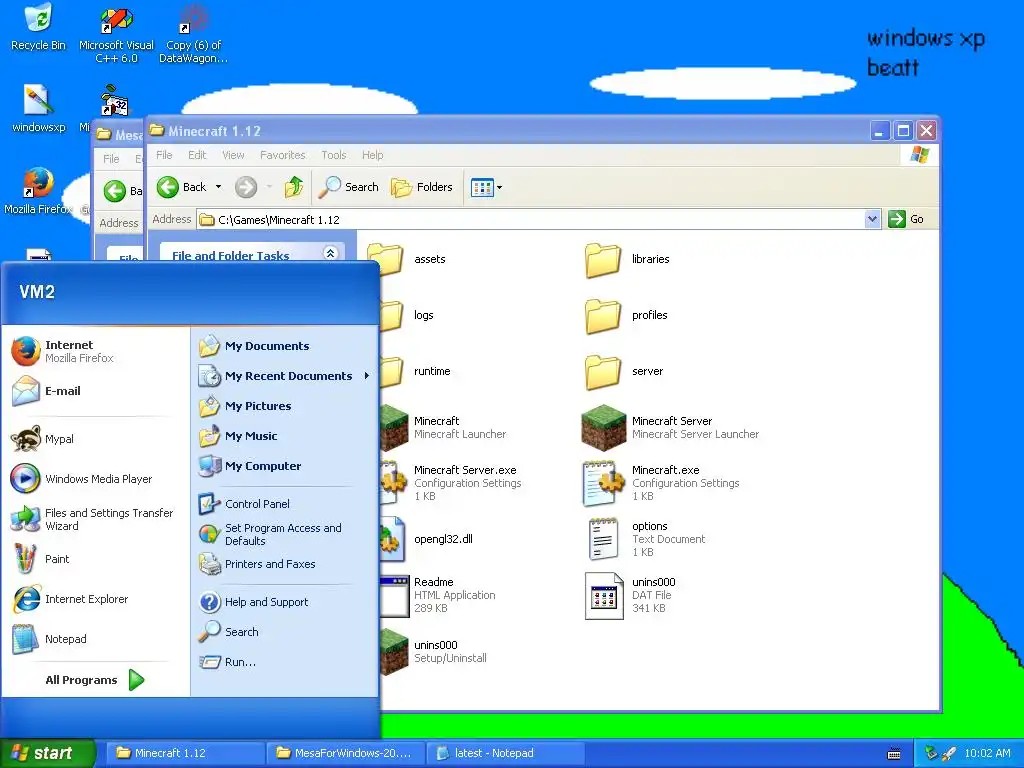The image size is (1024, 768).
Task: Open My Computer from Start menu
Action: tap(285, 466)
